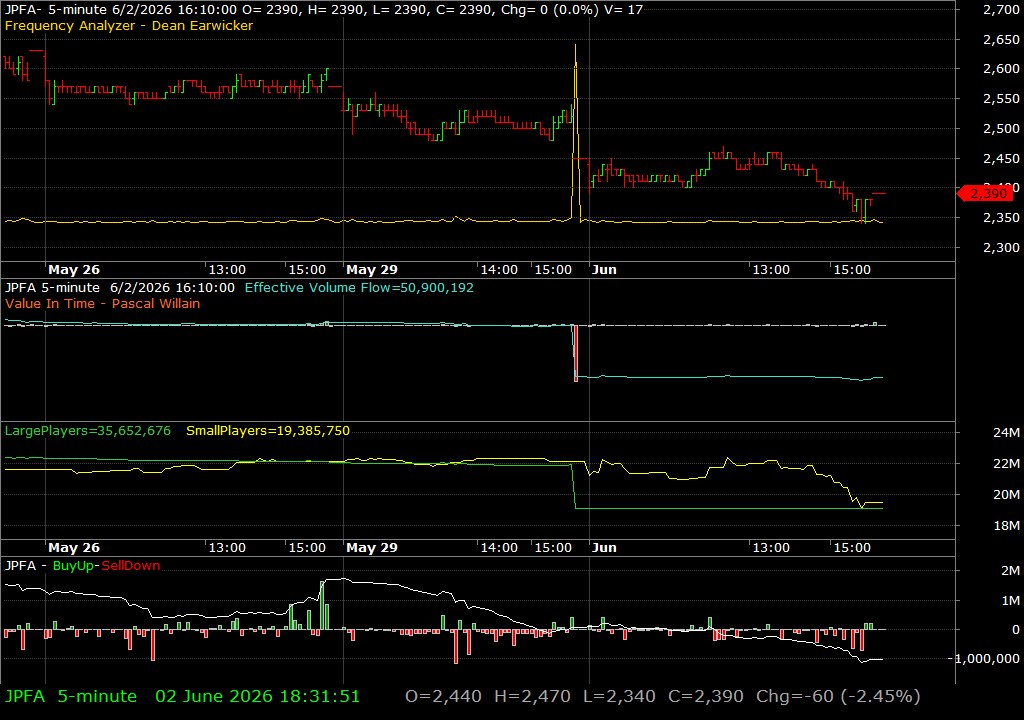Viewport: 1024px width, 720px height.
Task: Select the green 'BuyUp' legend text
Action: [73, 565]
